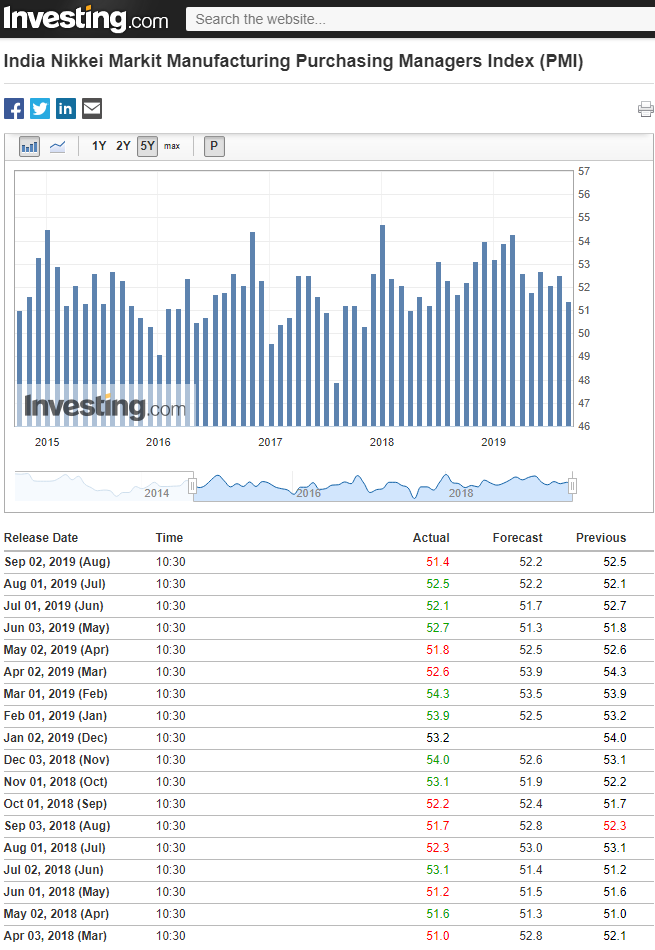Select the max chart range

point(172,146)
